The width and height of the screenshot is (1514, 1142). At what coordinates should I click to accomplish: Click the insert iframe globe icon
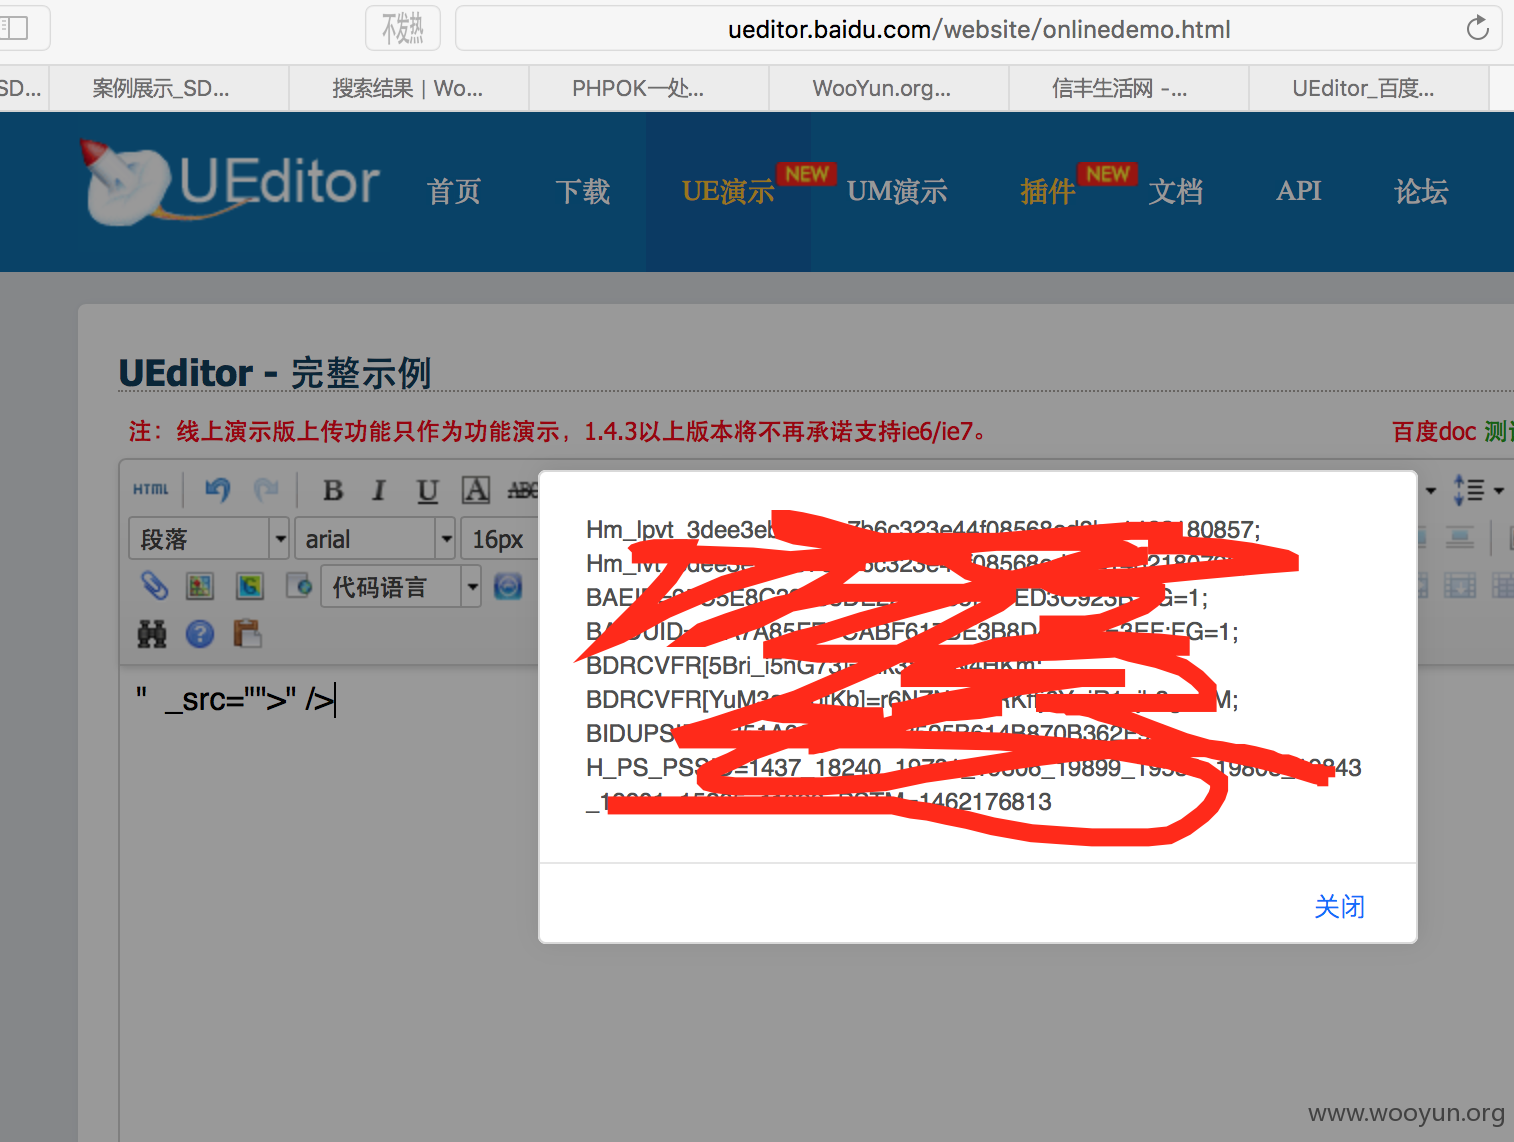[x=299, y=586]
